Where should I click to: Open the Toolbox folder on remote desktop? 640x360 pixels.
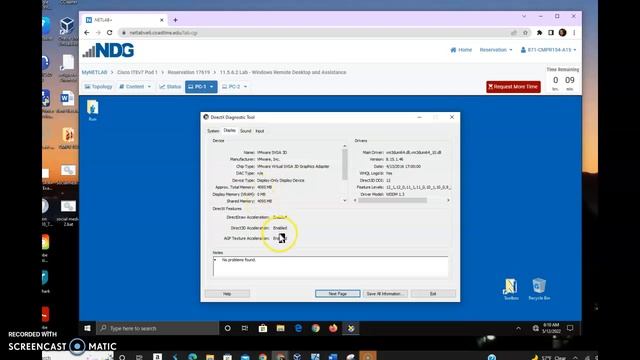coord(511,289)
